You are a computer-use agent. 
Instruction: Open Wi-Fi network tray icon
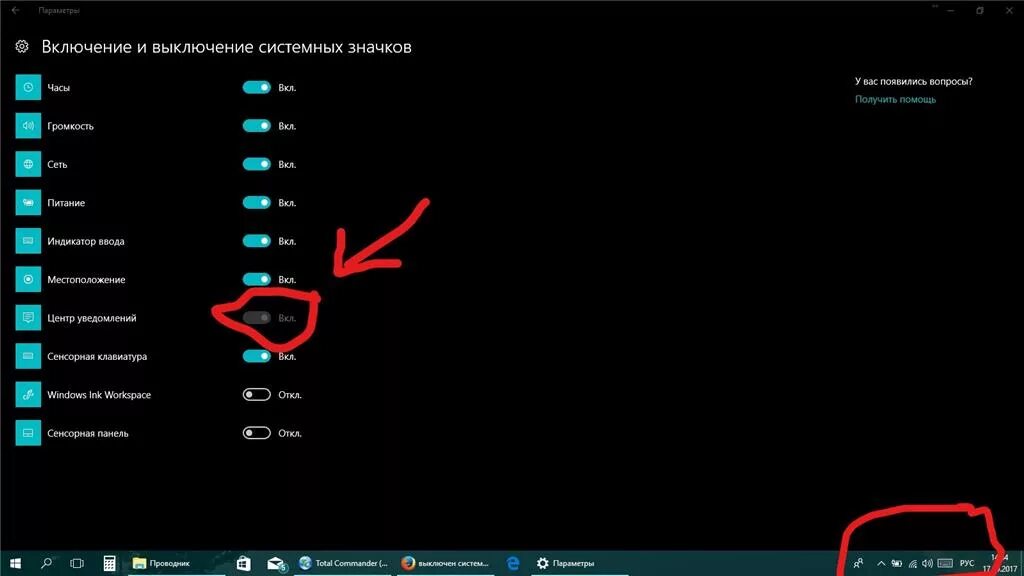point(912,563)
